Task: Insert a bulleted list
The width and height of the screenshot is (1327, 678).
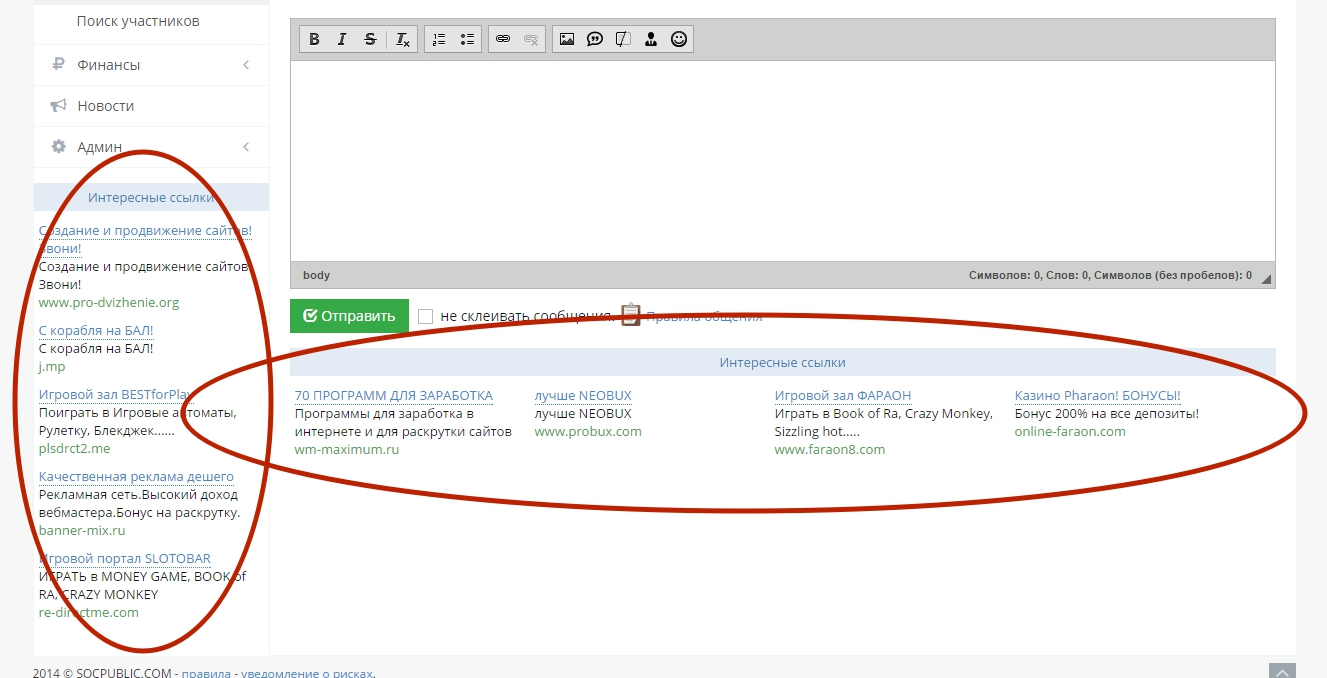Action: [467, 40]
